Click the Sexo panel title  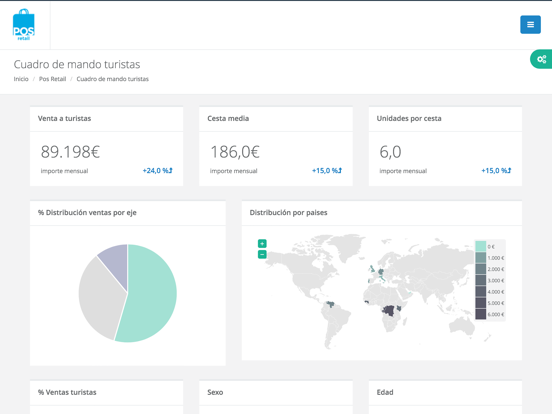[215, 392]
